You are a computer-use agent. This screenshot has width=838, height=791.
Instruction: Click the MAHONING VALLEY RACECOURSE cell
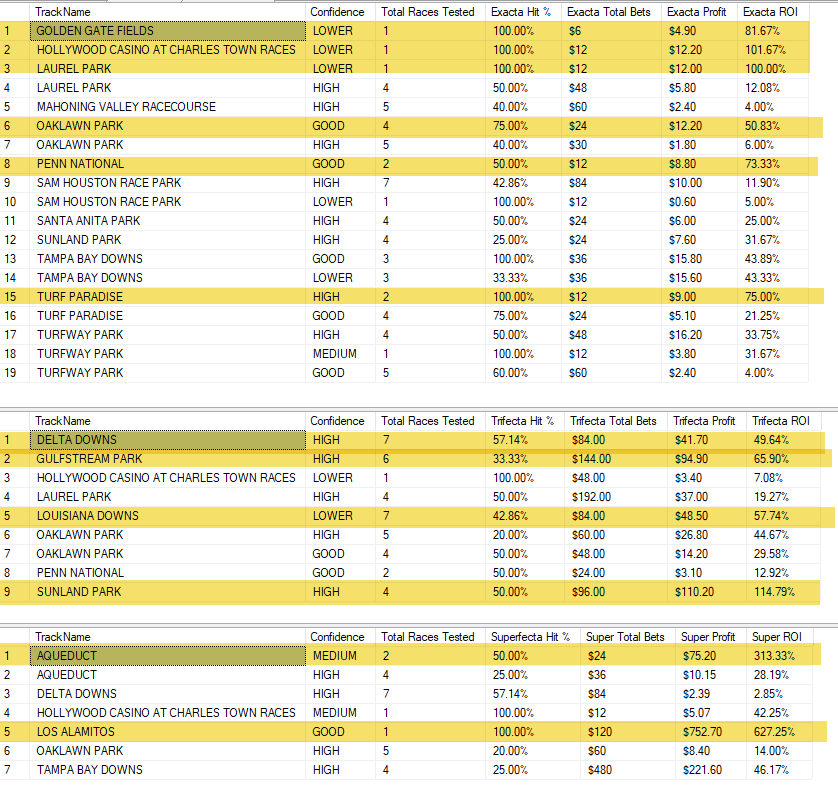168,107
